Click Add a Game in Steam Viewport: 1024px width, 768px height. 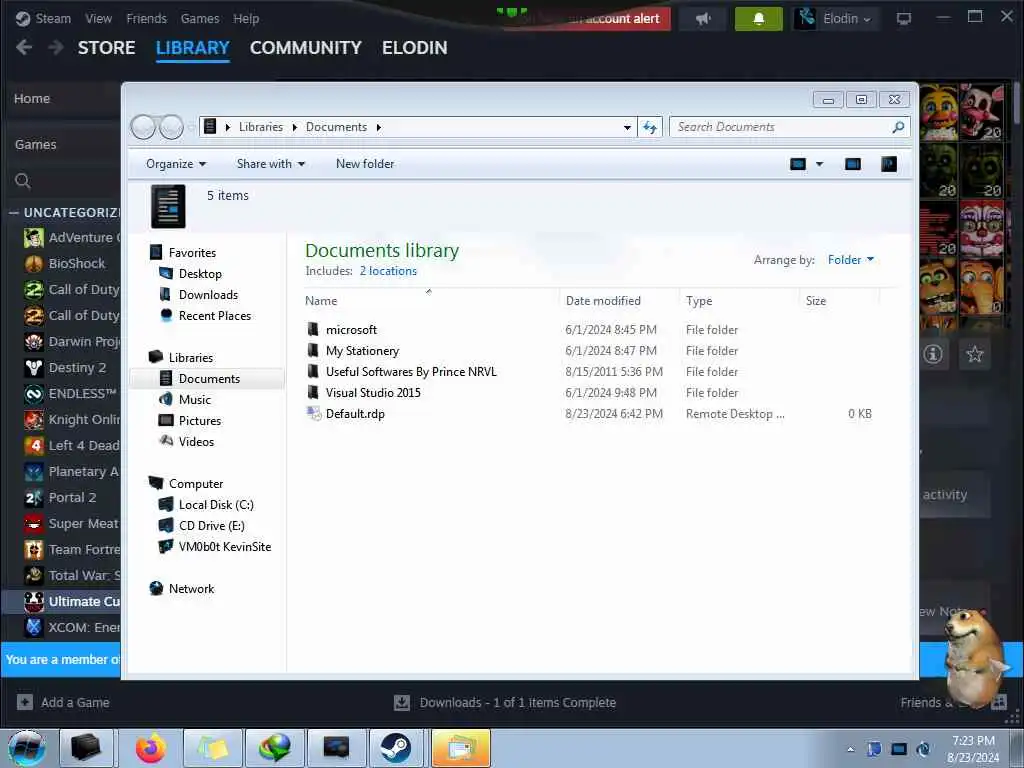coord(63,703)
